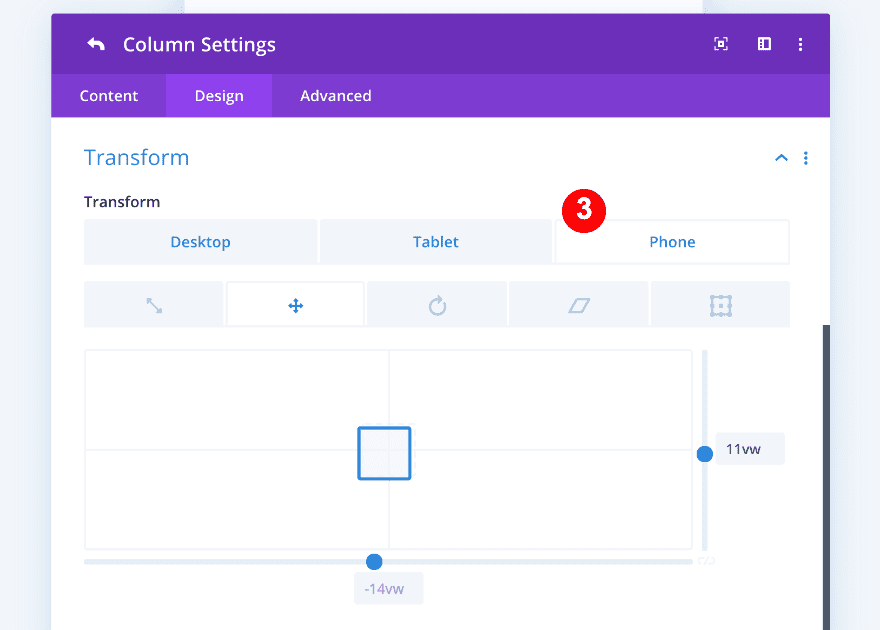Click the vertical translate slider handle
Image resolution: width=880 pixels, height=630 pixels.
pyautogui.click(x=705, y=454)
